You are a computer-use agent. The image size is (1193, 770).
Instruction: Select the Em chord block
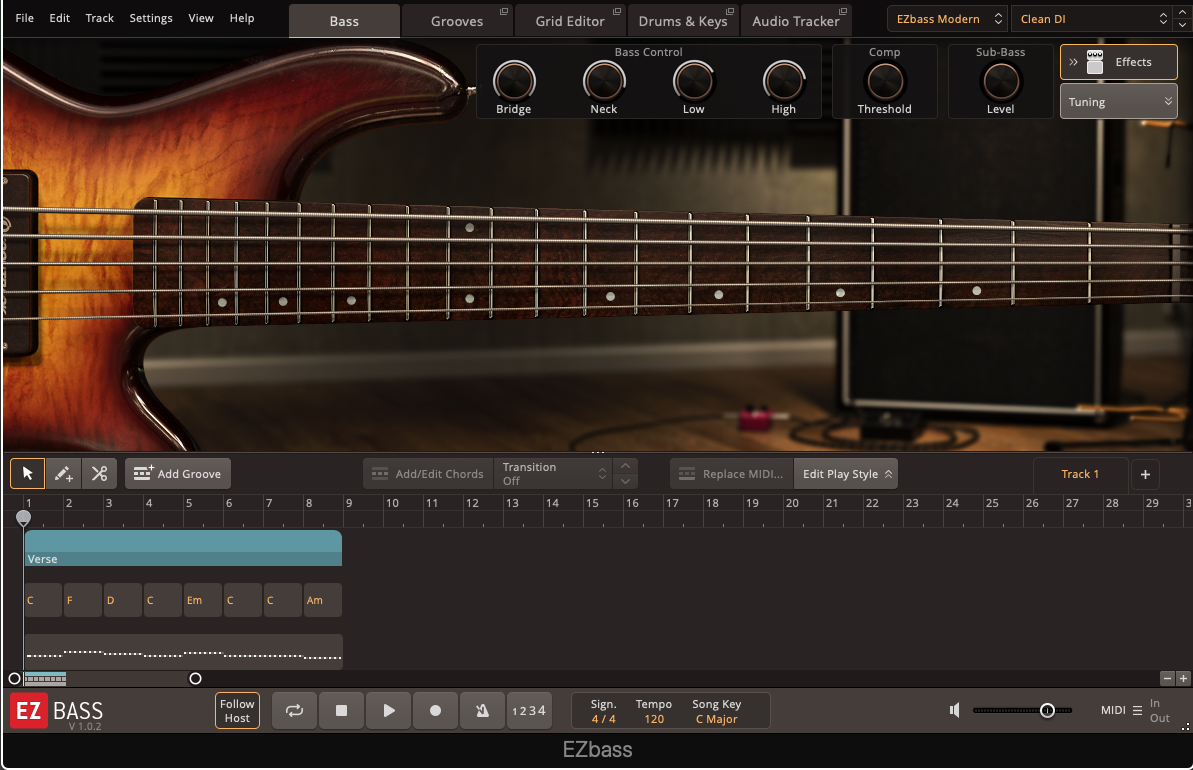coord(203,600)
